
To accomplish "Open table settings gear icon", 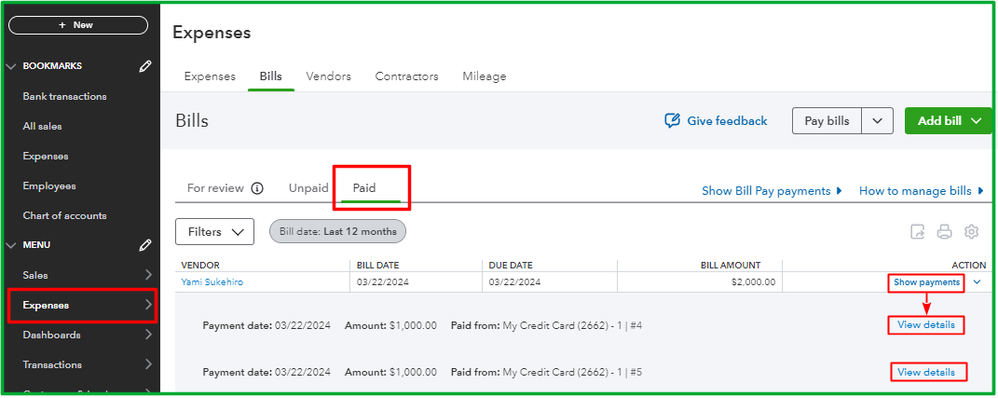I will (x=971, y=232).
